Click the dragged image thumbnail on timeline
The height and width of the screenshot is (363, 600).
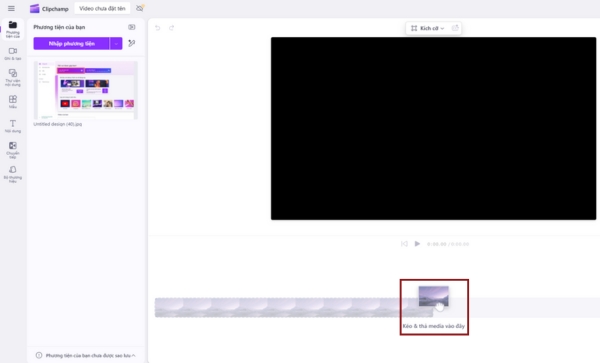434,296
